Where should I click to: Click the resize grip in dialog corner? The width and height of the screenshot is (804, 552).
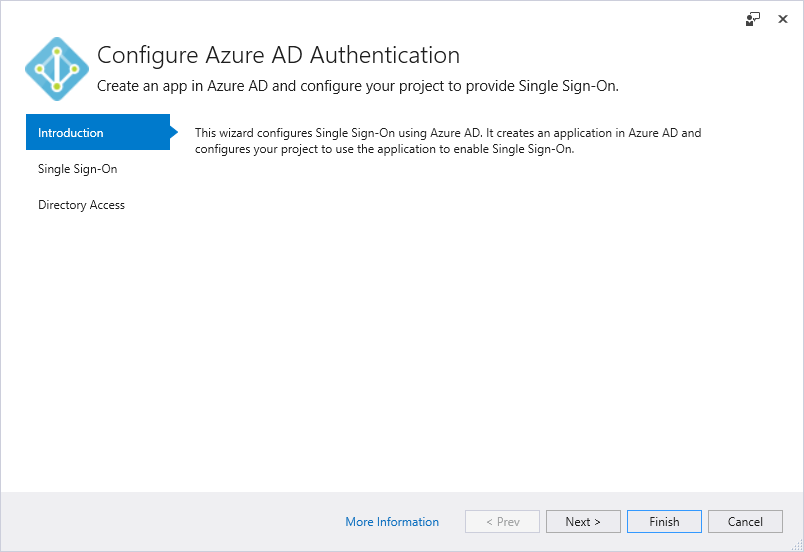(797, 545)
